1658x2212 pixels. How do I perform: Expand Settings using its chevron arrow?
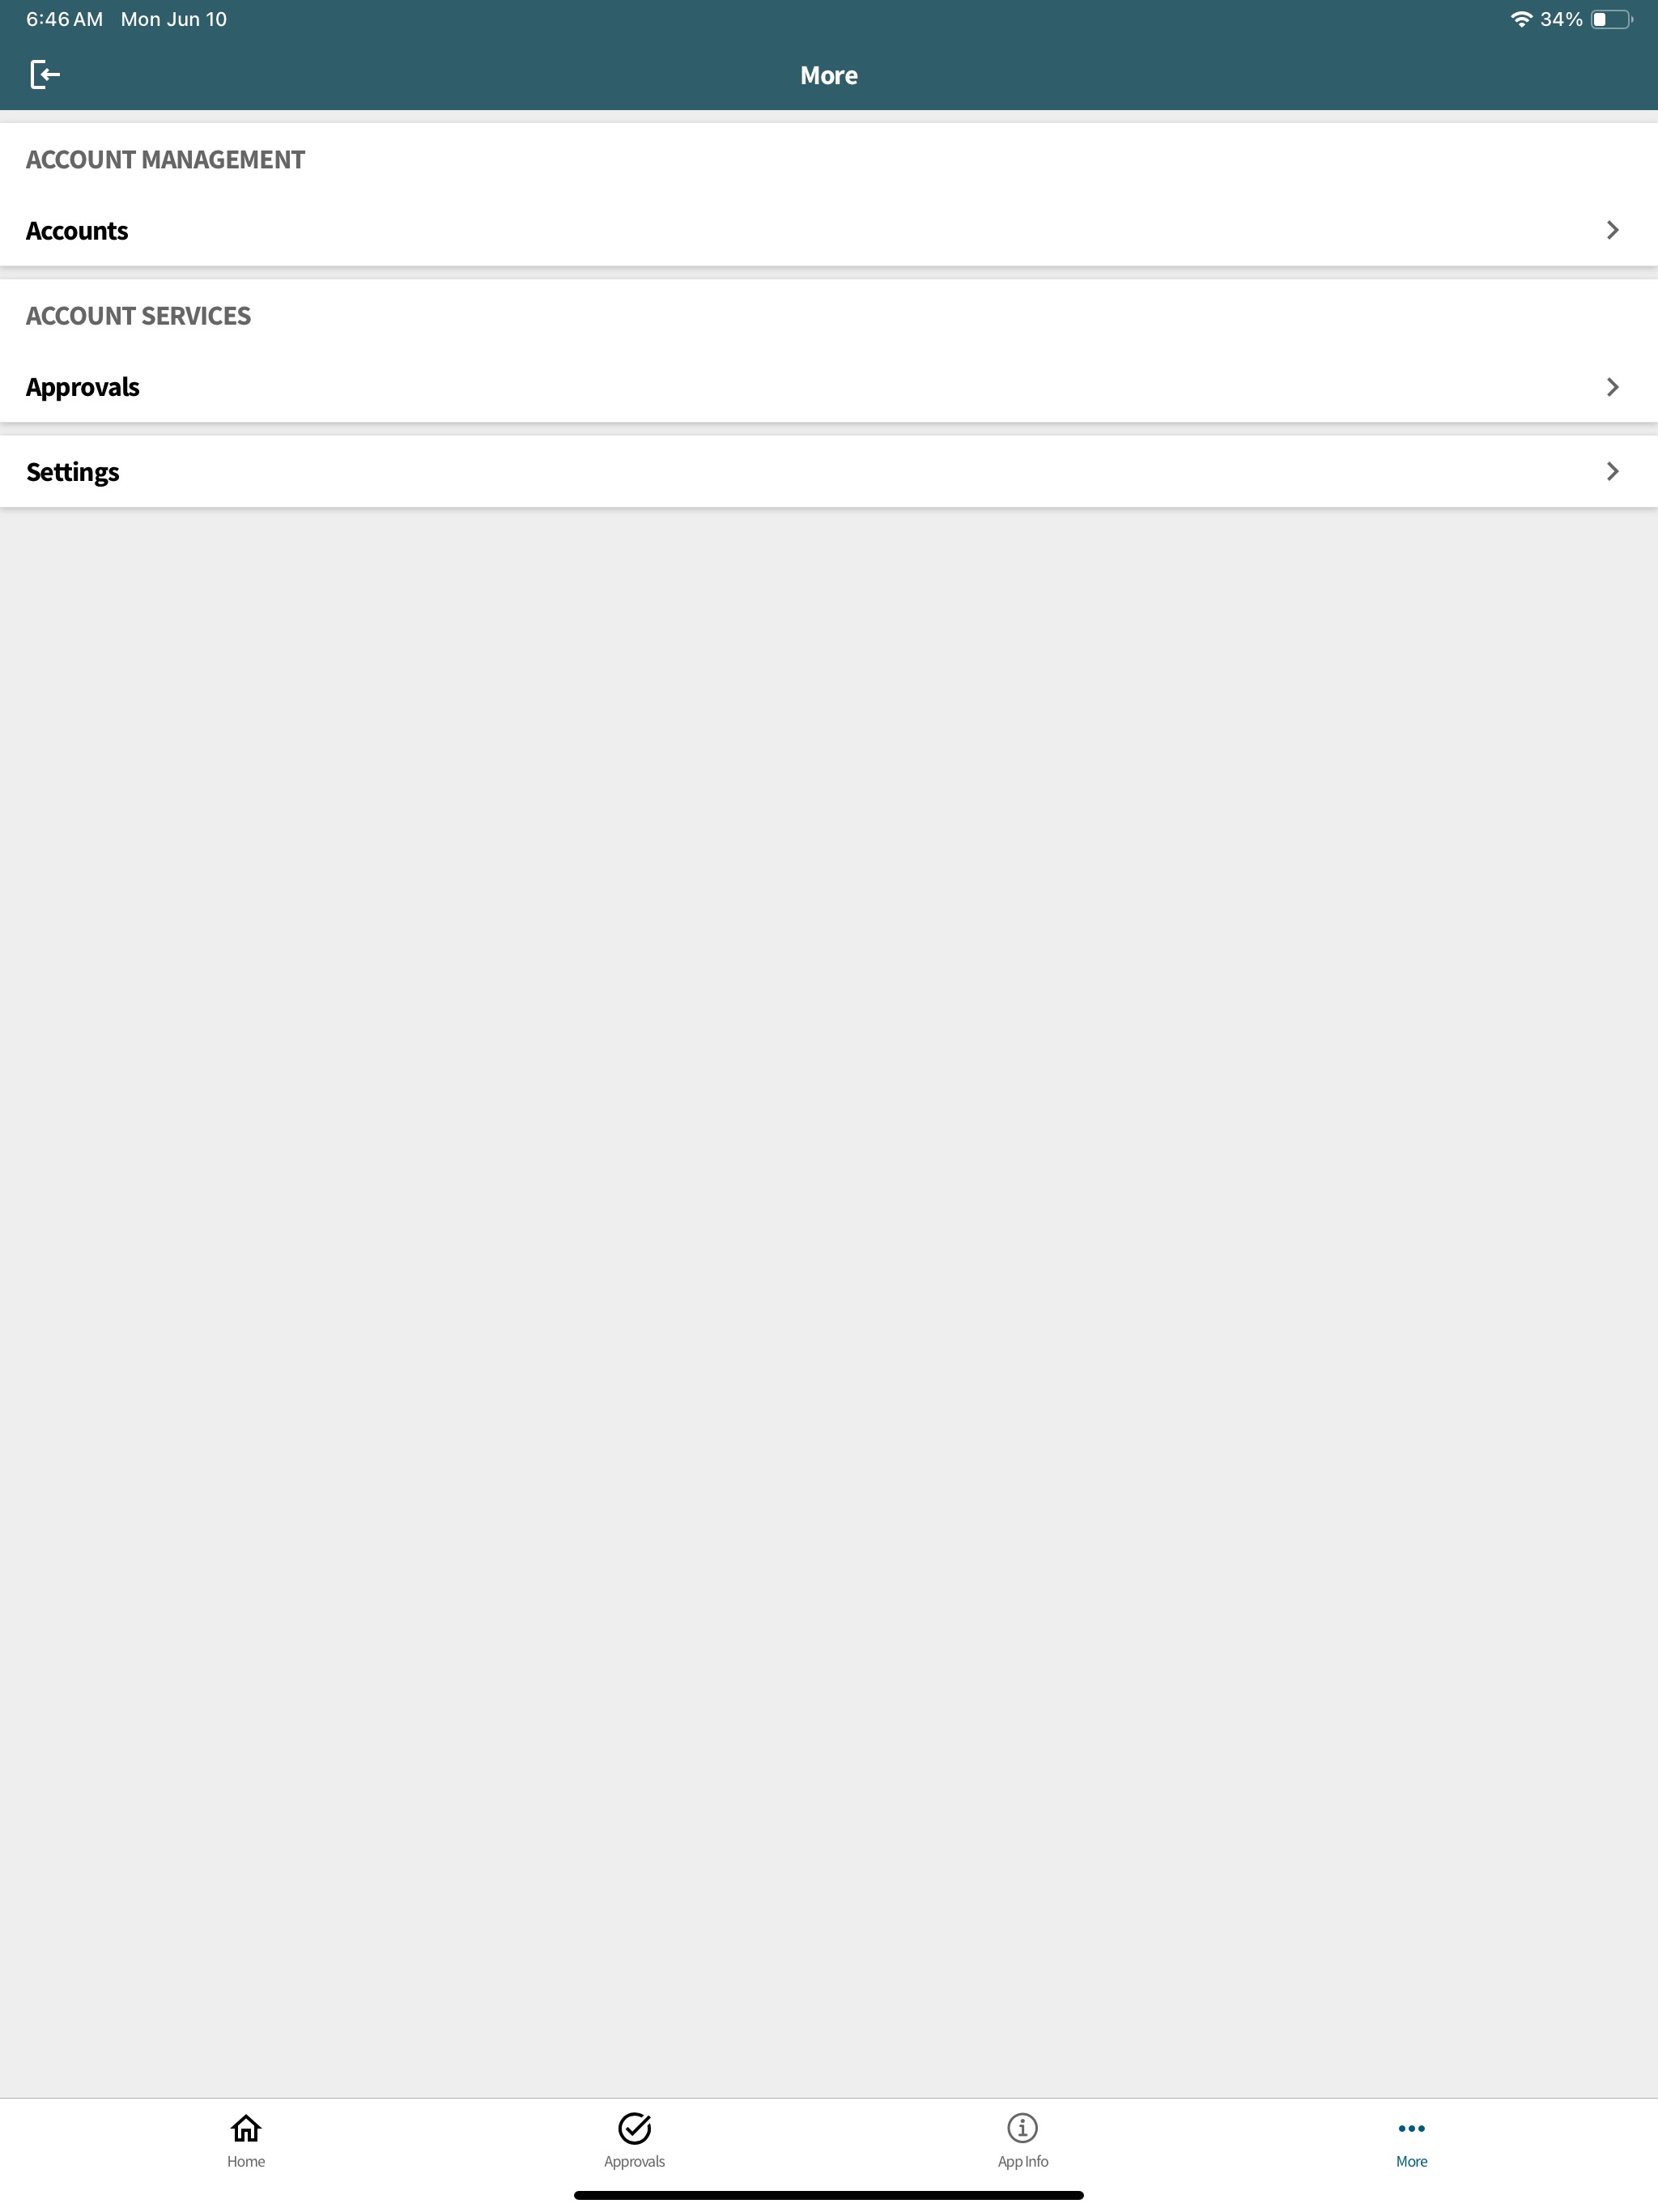click(x=1612, y=471)
